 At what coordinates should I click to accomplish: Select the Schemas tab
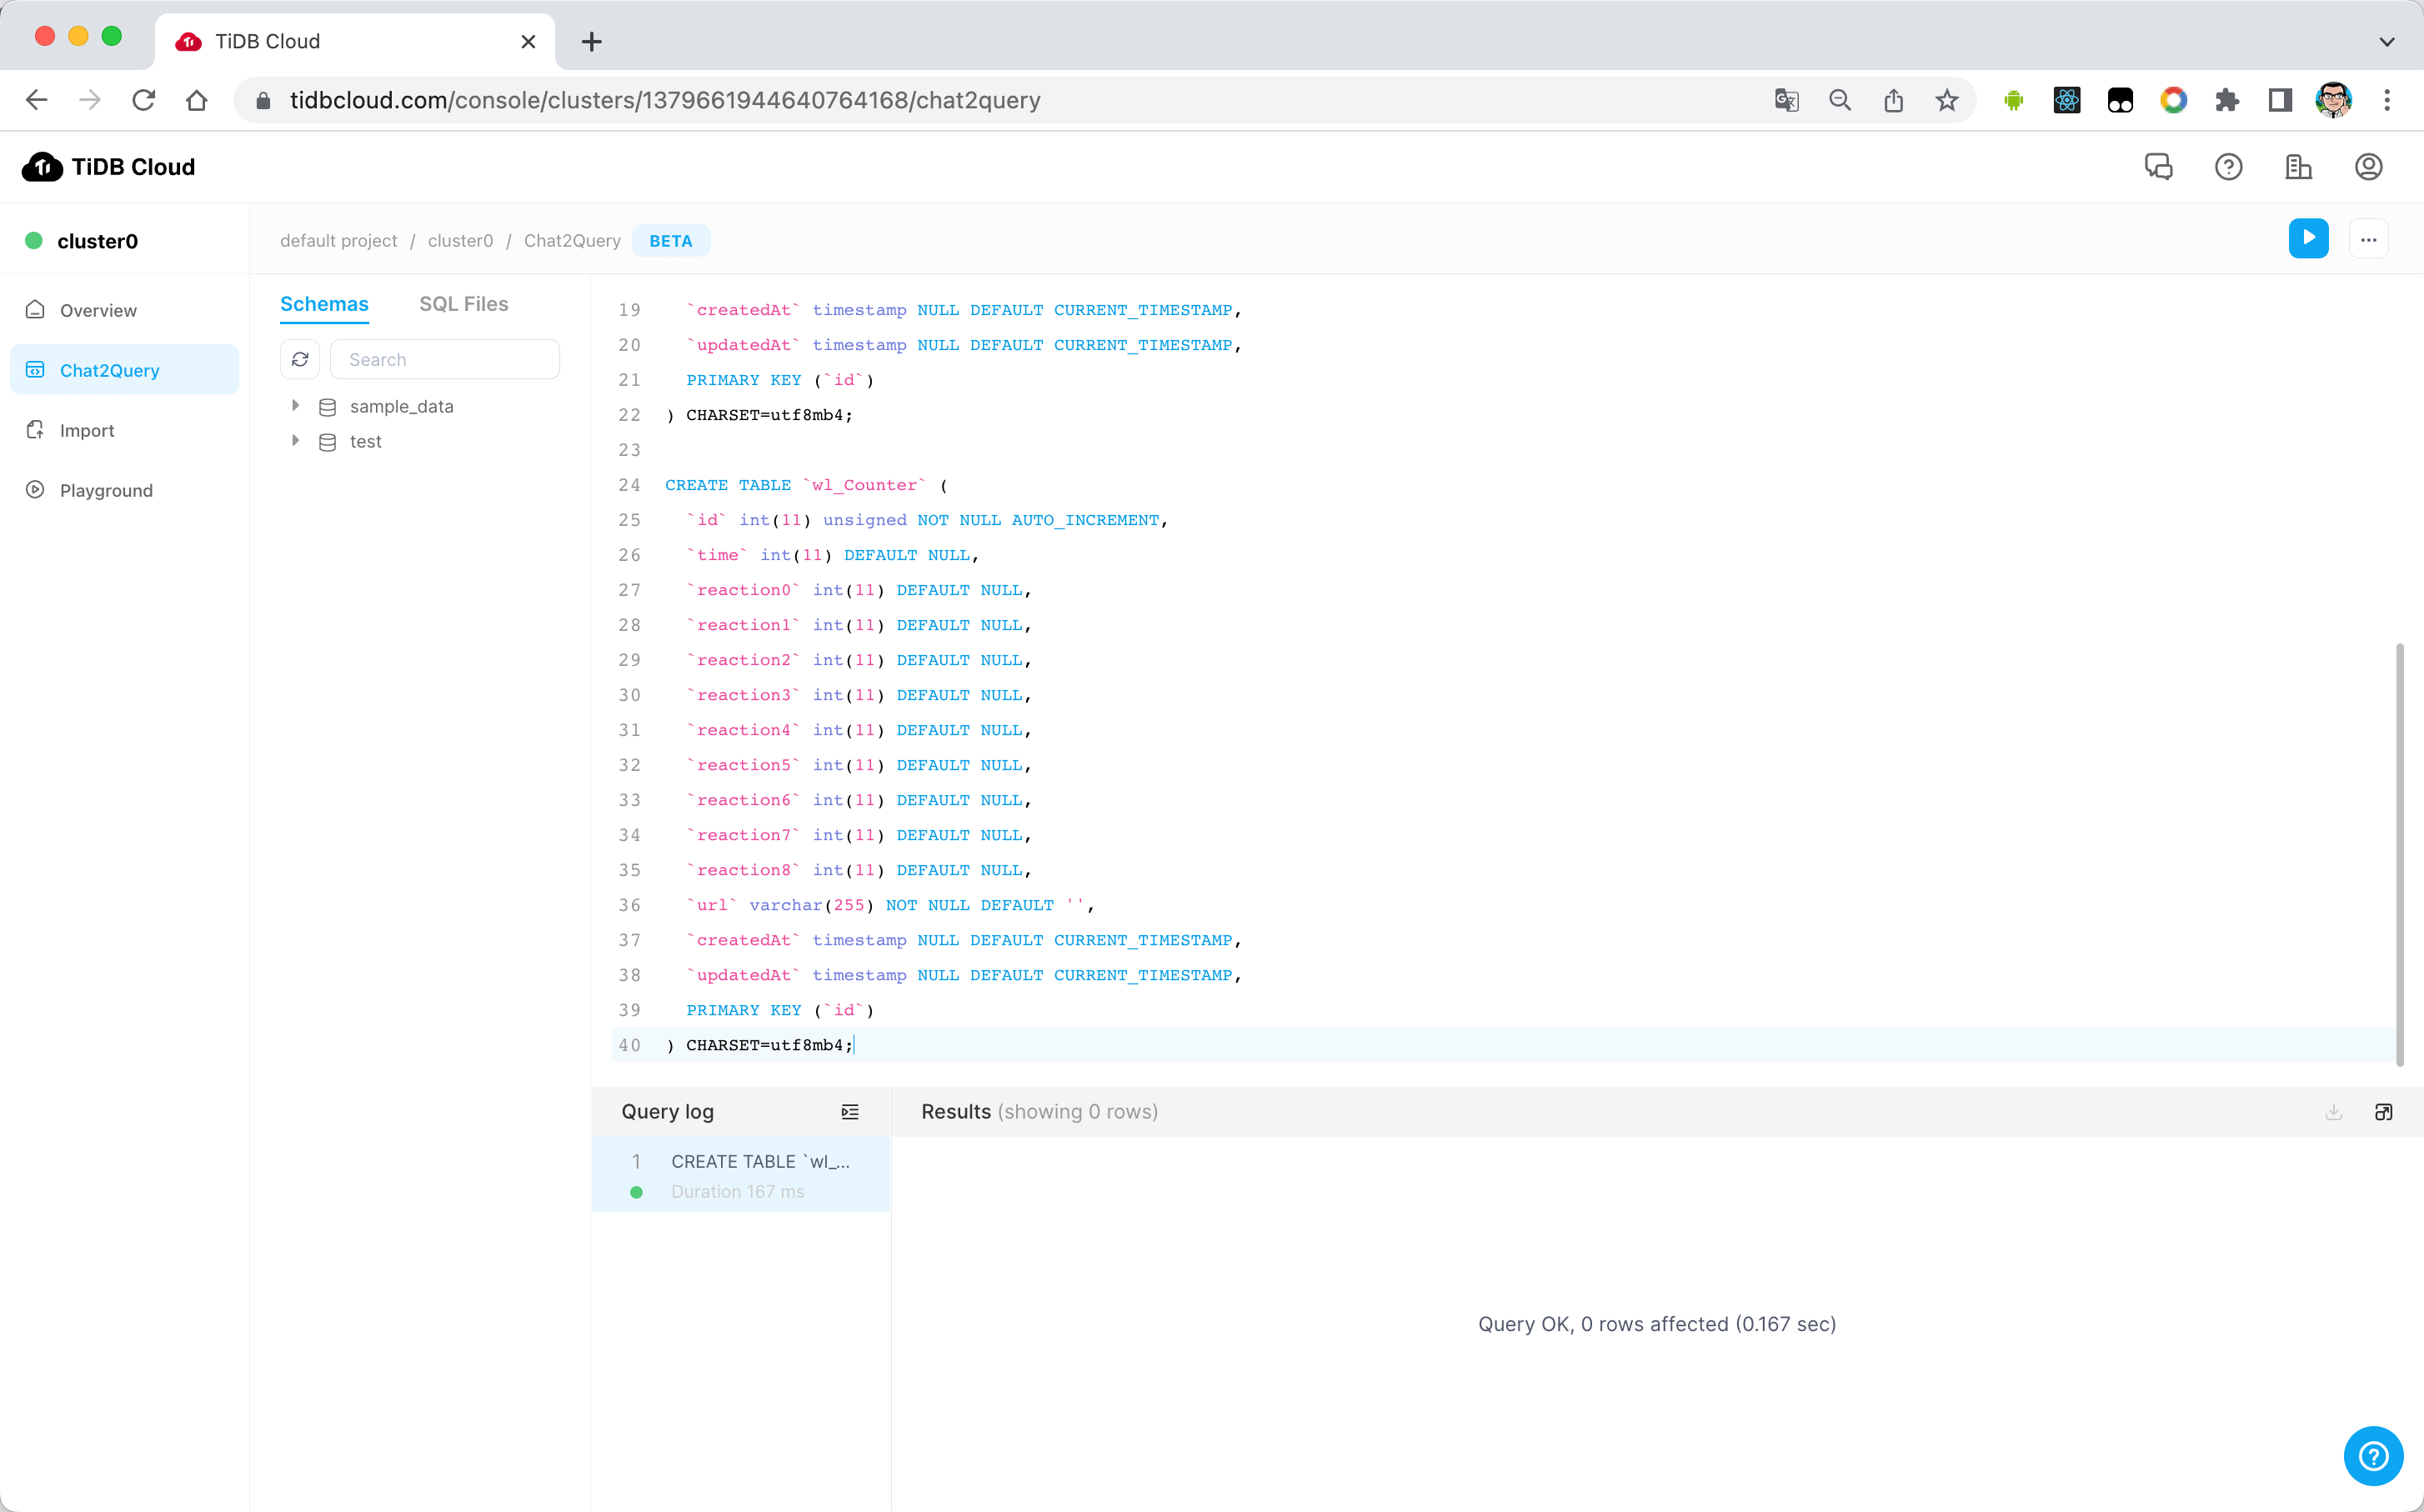click(x=324, y=304)
